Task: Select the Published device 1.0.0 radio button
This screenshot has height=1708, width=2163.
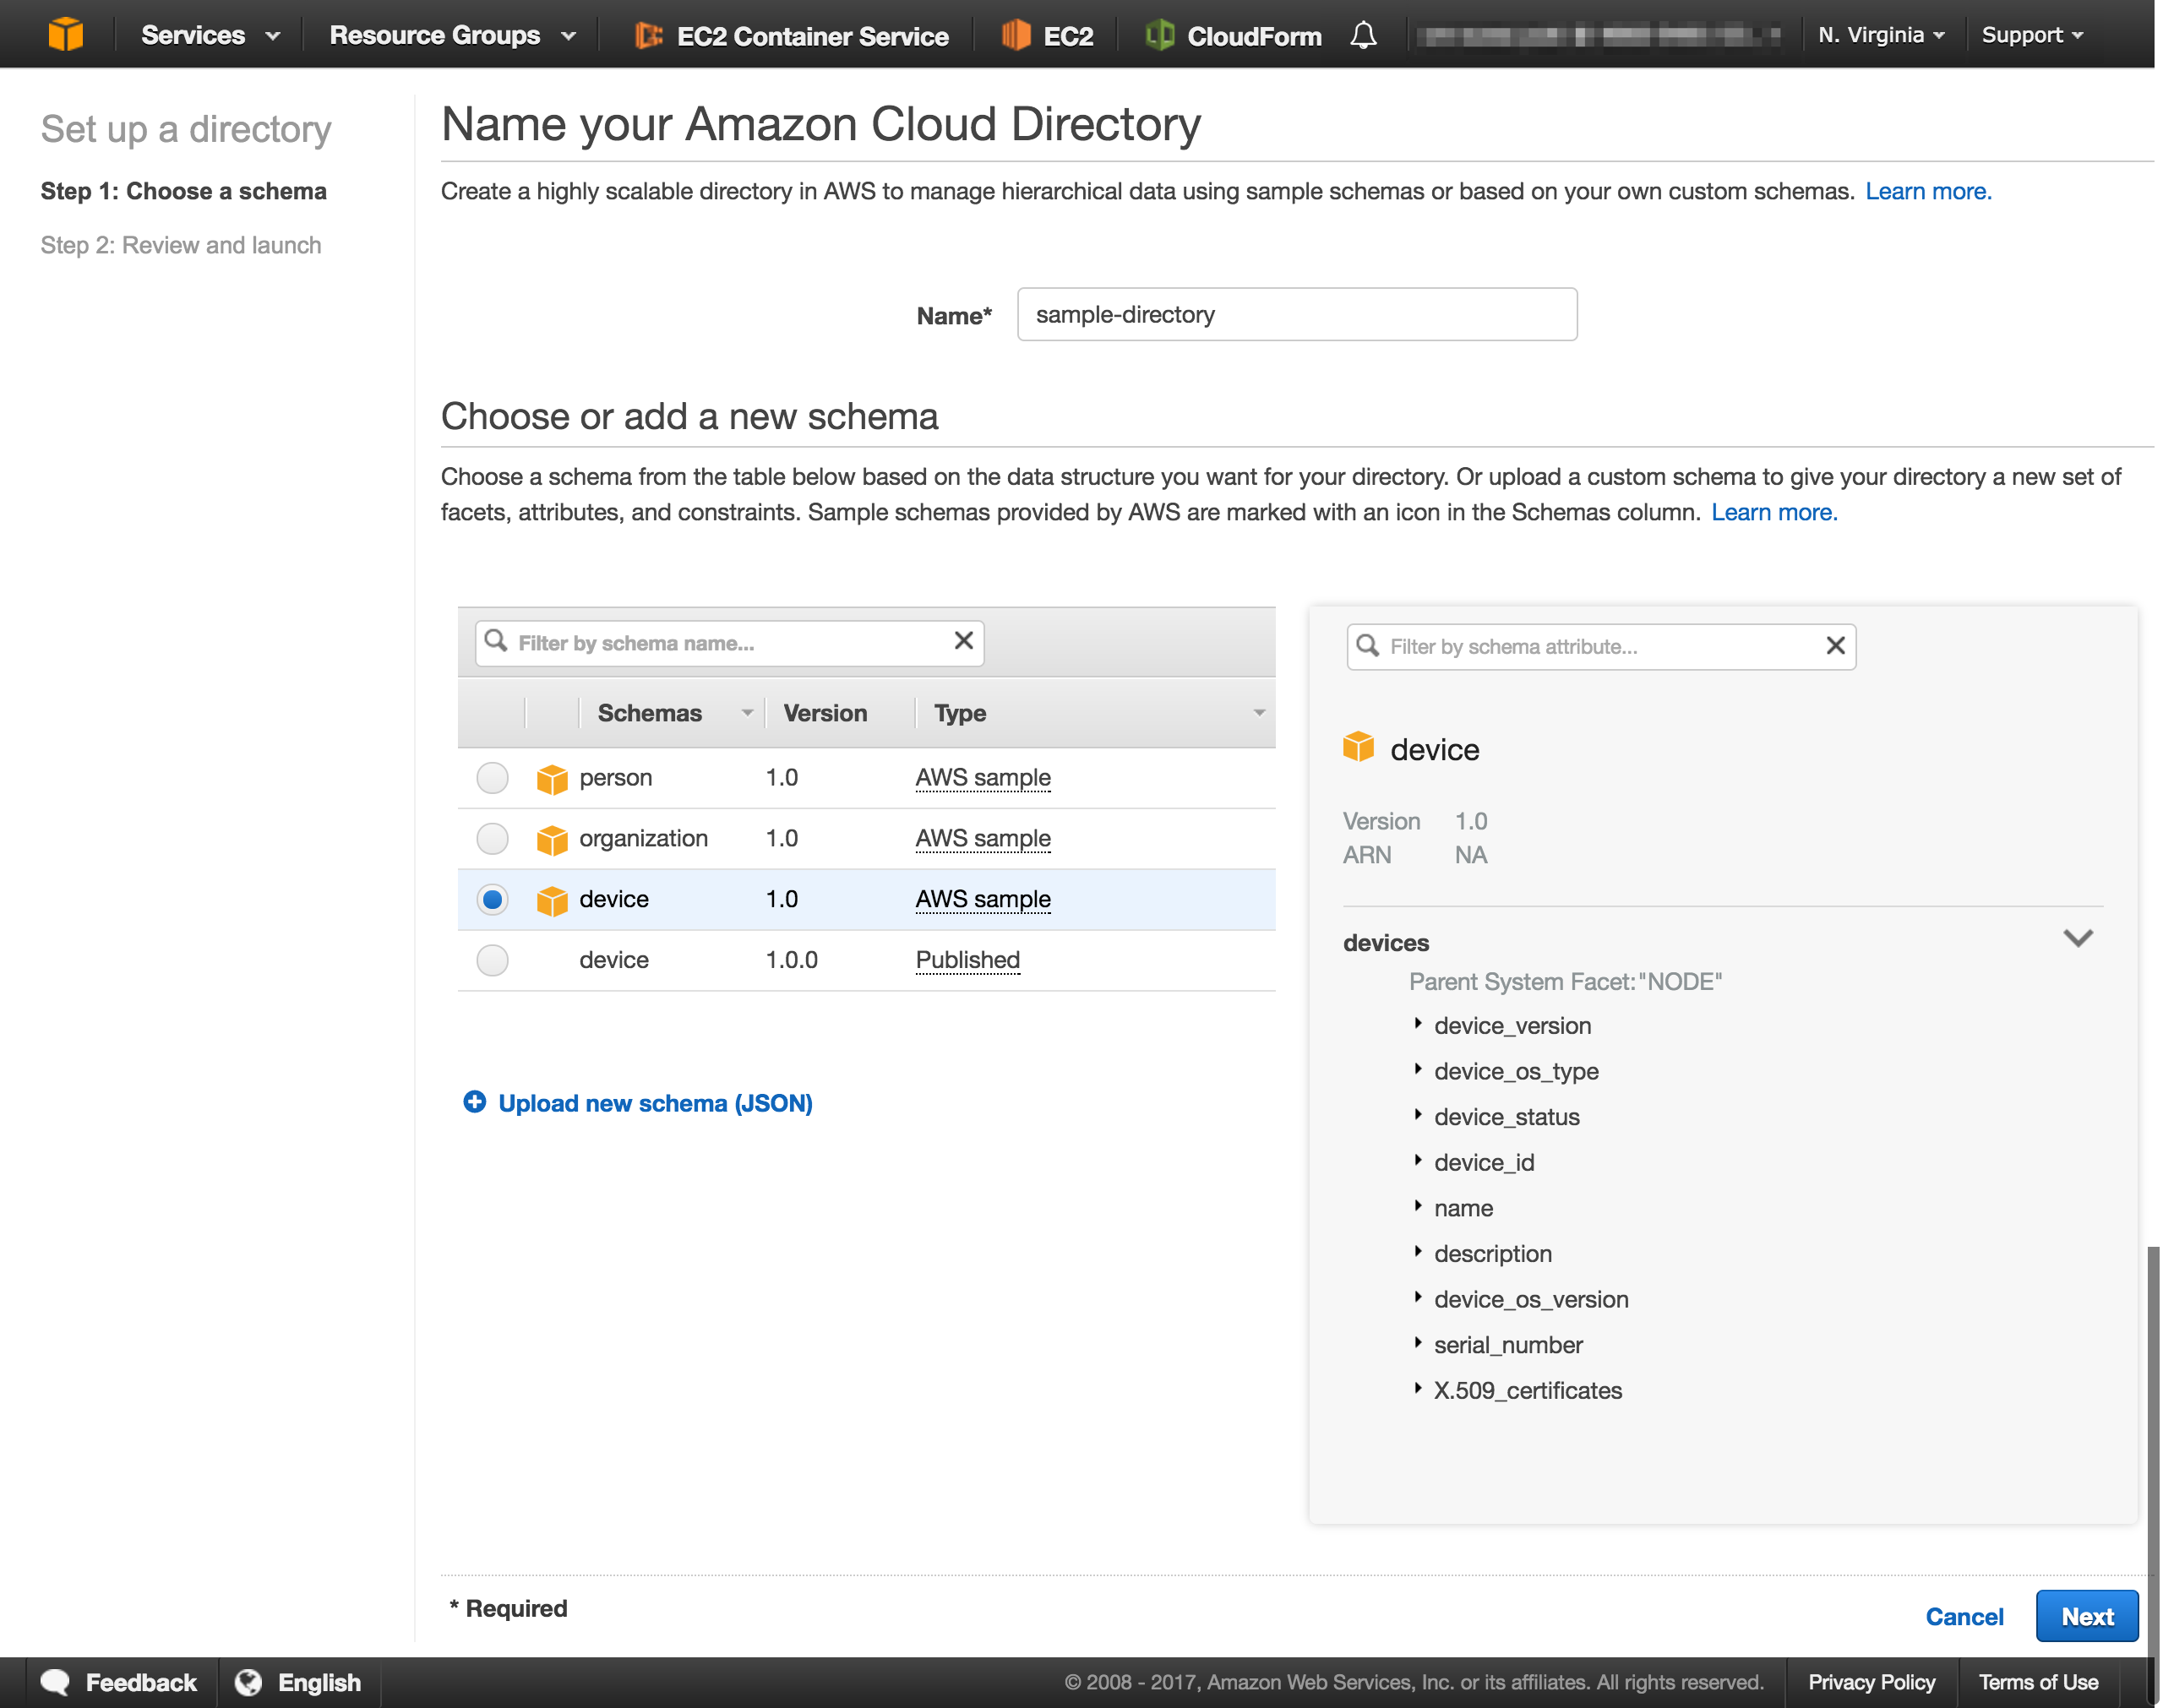Action: point(491,960)
